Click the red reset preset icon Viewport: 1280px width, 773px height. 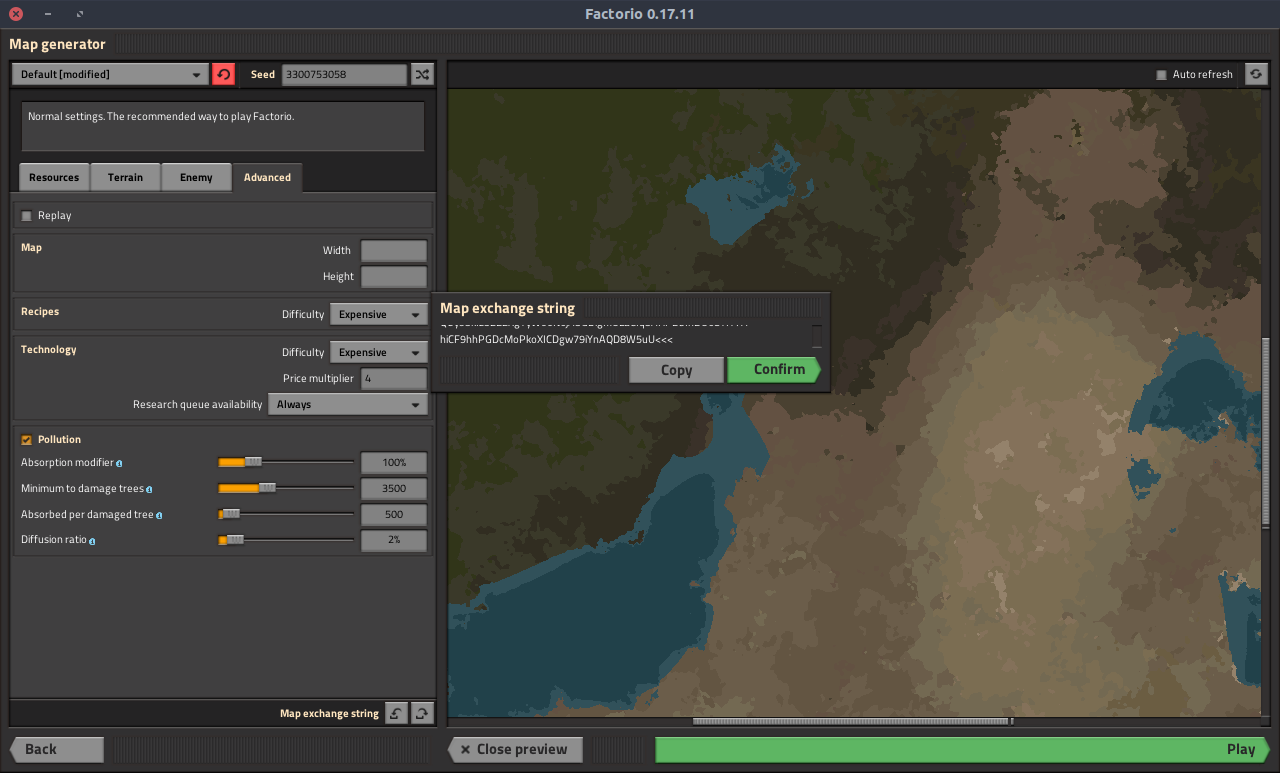(x=223, y=74)
